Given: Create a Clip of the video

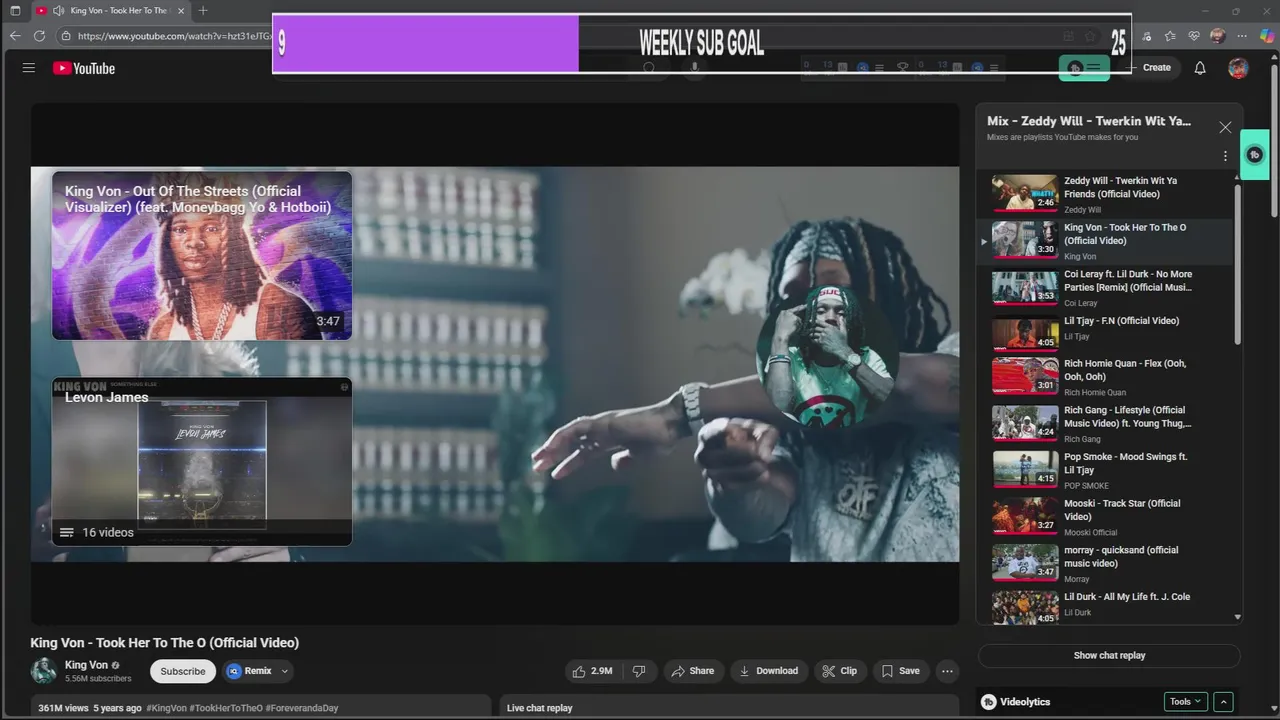Looking at the screenshot, I should click(840, 671).
